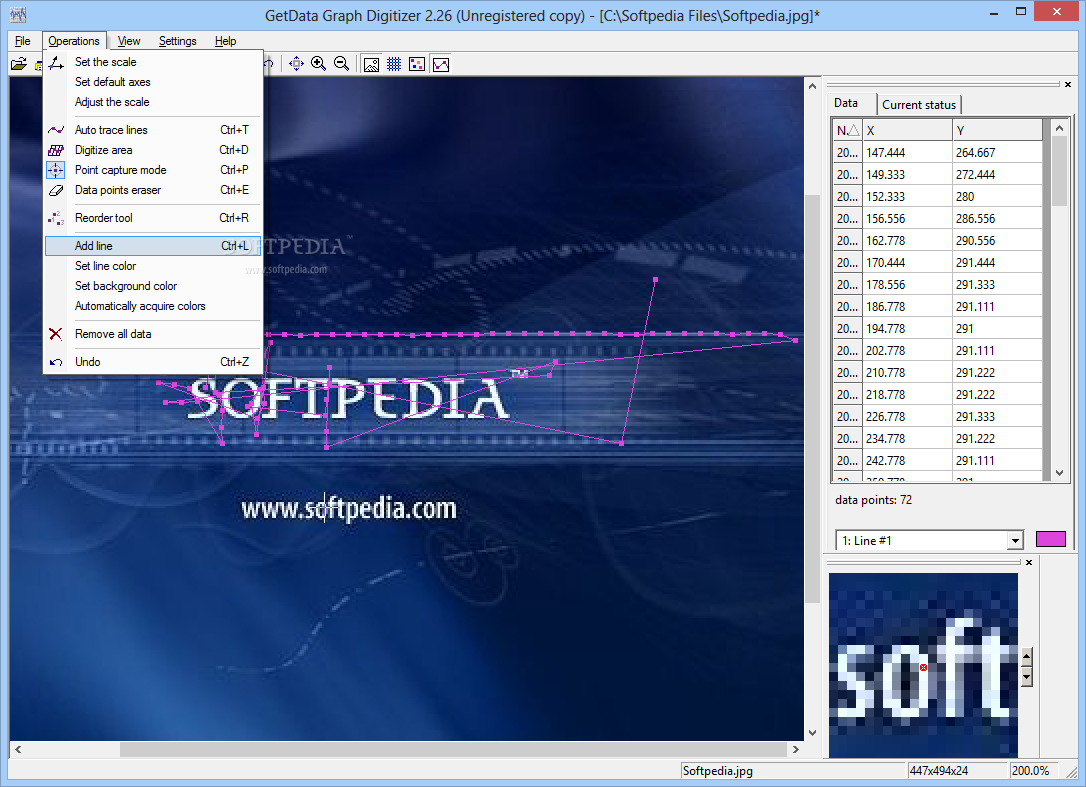Select Automatically acquire colors

pos(153,306)
